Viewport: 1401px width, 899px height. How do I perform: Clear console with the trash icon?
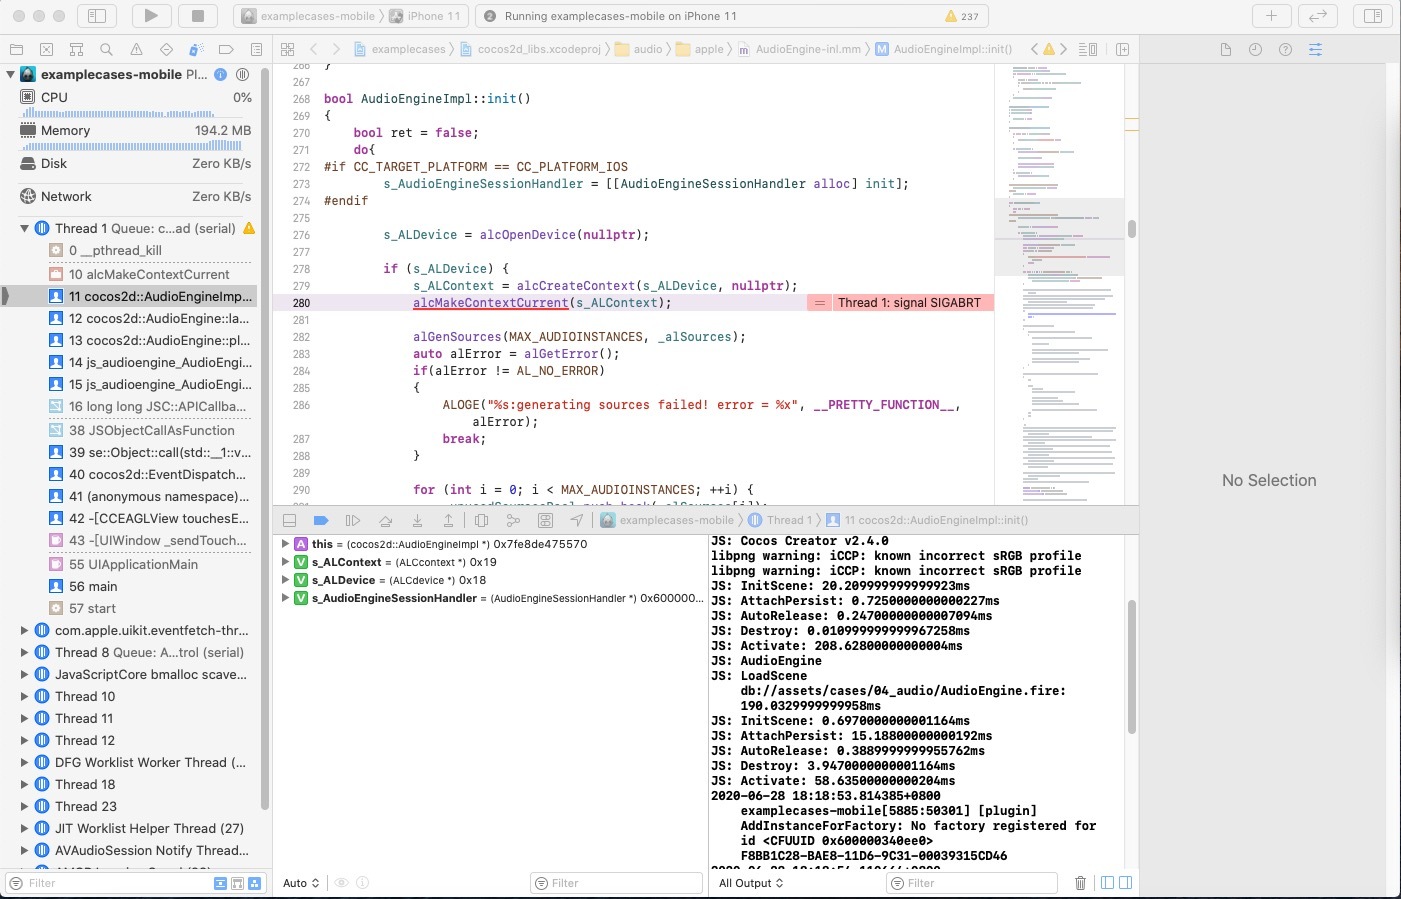(x=1080, y=883)
